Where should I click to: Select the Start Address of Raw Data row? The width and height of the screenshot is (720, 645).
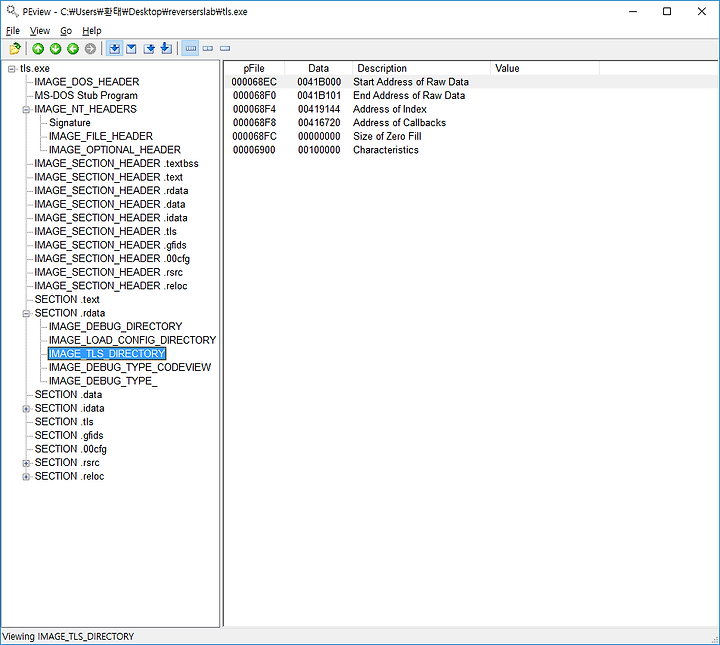click(x=471, y=82)
